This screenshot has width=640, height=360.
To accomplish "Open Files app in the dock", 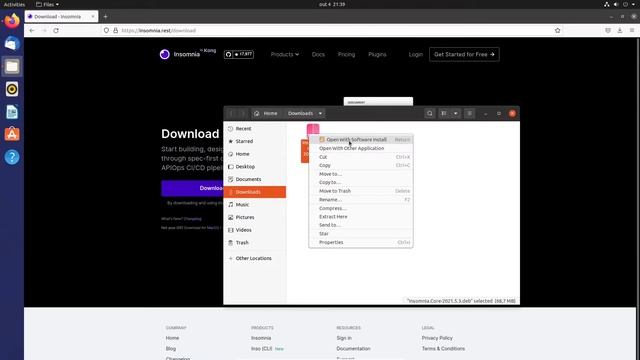I will pyautogui.click(x=12, y=66).
